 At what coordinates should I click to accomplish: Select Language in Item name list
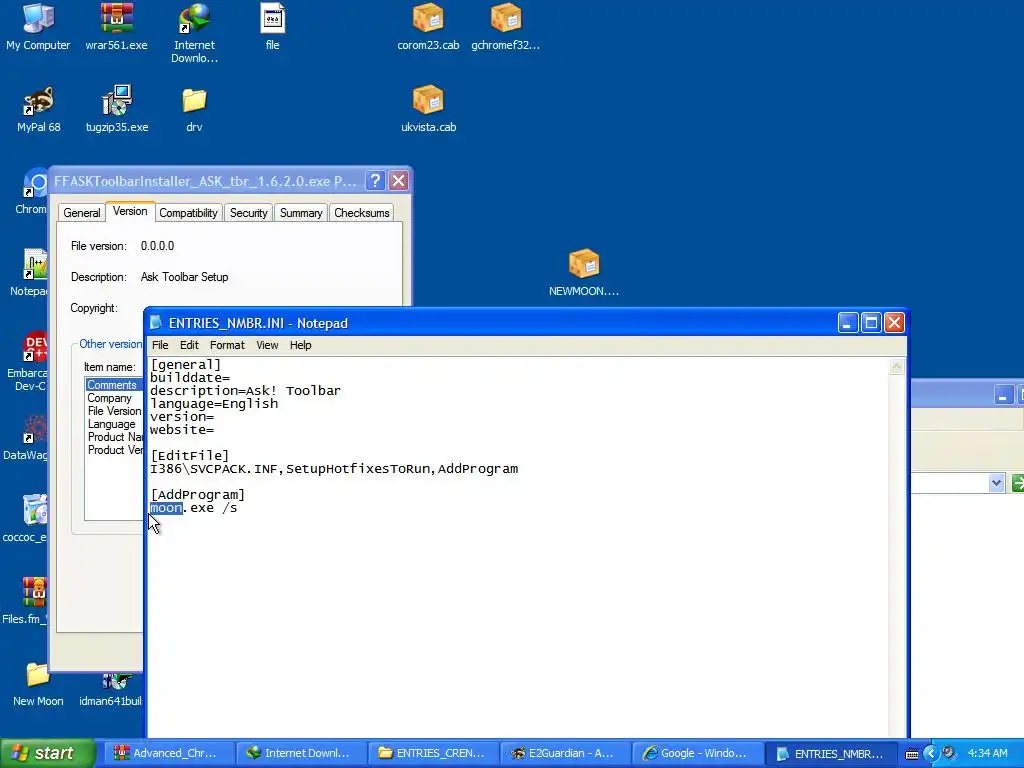point(112,424)
